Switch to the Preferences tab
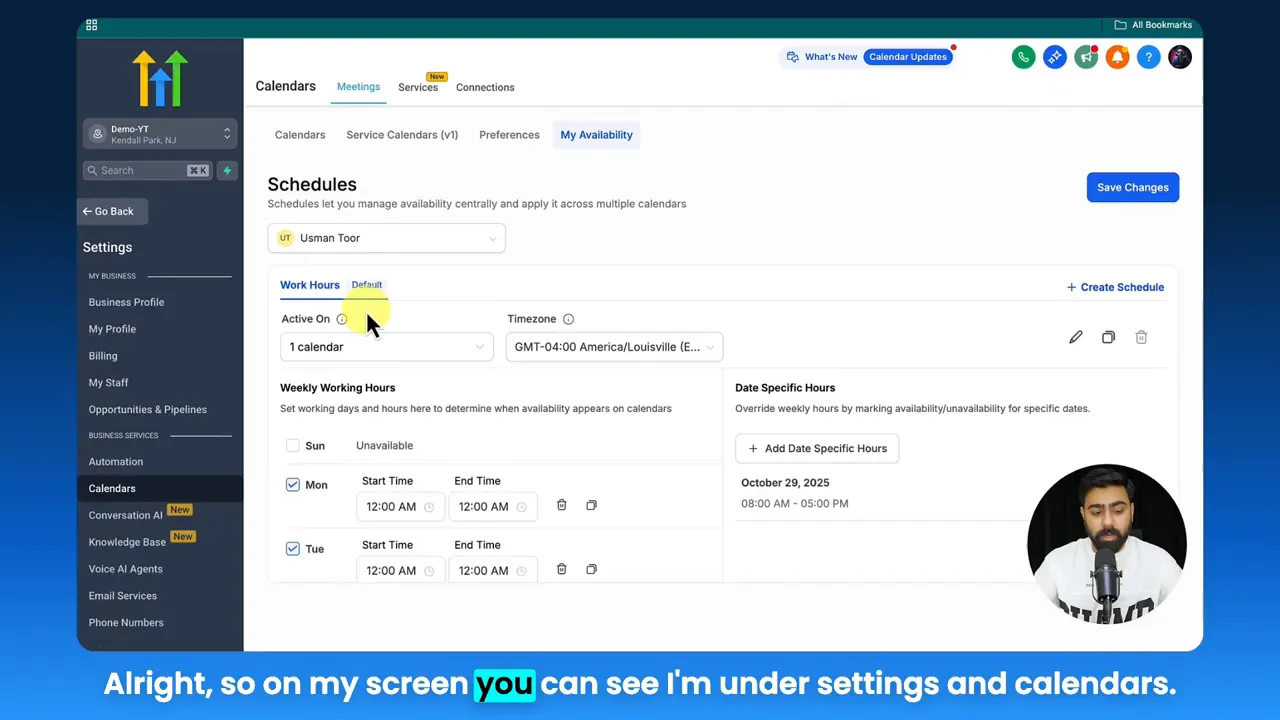1280x720 pixels. [509, 134]
